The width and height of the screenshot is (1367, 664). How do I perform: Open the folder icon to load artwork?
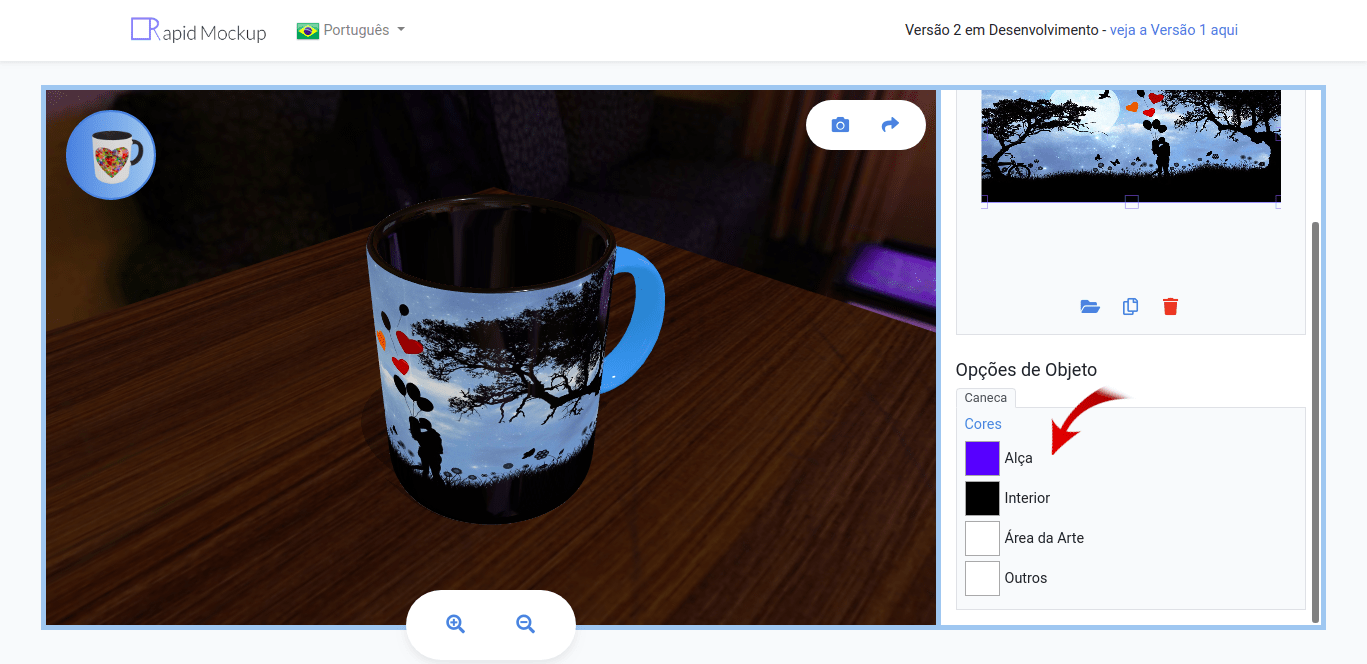point(1089,306)
